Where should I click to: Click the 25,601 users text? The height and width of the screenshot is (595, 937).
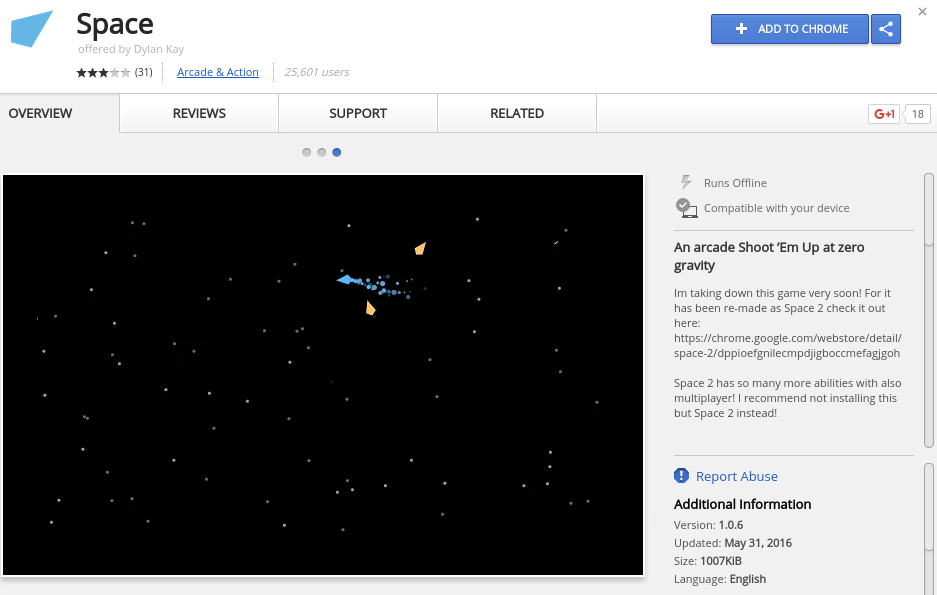(x=317, y=72)
